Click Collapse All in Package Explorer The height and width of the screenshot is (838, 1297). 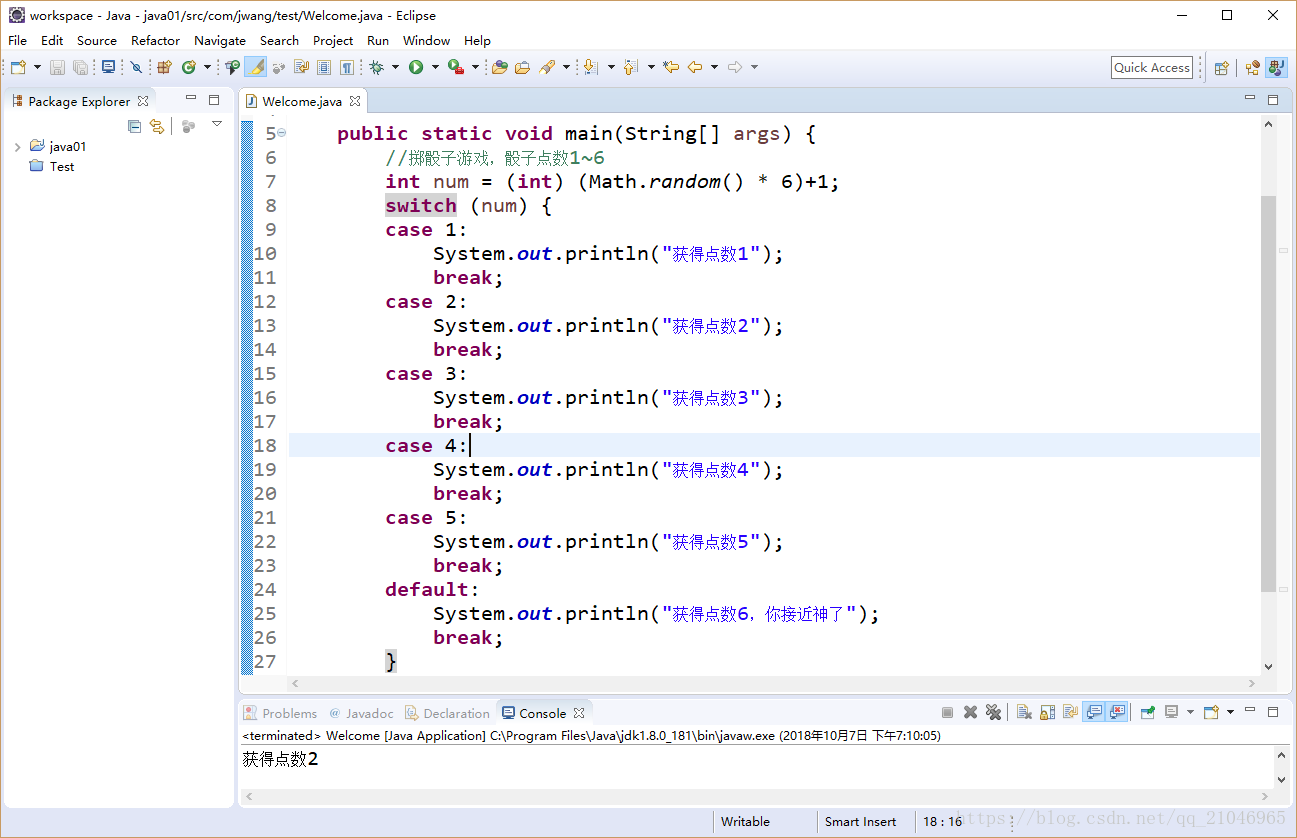[x=135, y=126]
